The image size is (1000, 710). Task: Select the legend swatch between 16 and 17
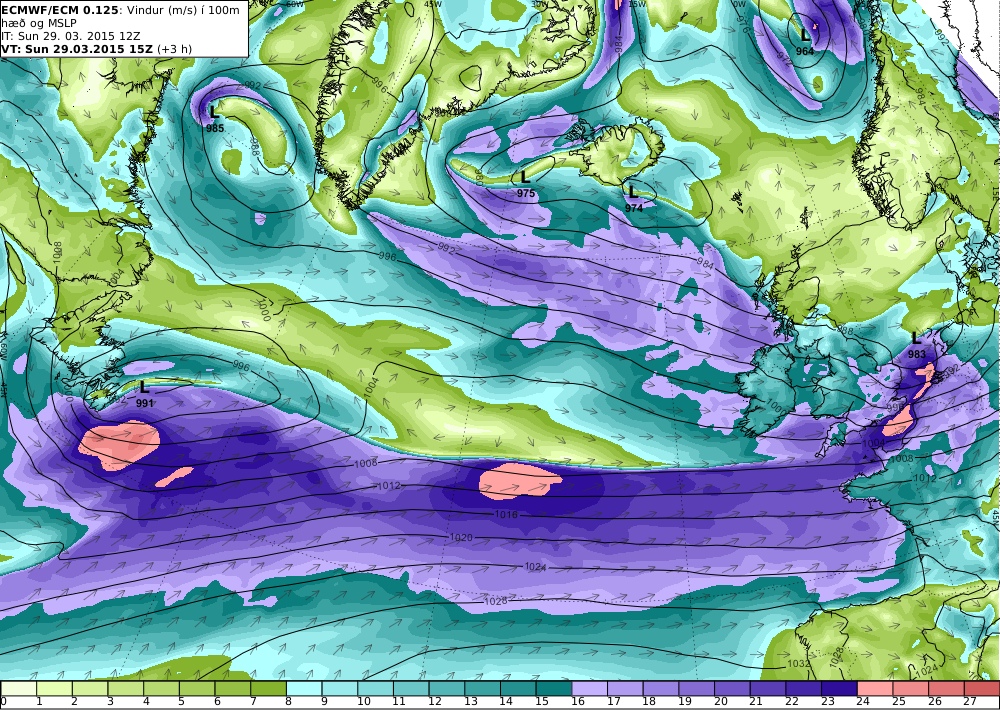coord(590,688)
